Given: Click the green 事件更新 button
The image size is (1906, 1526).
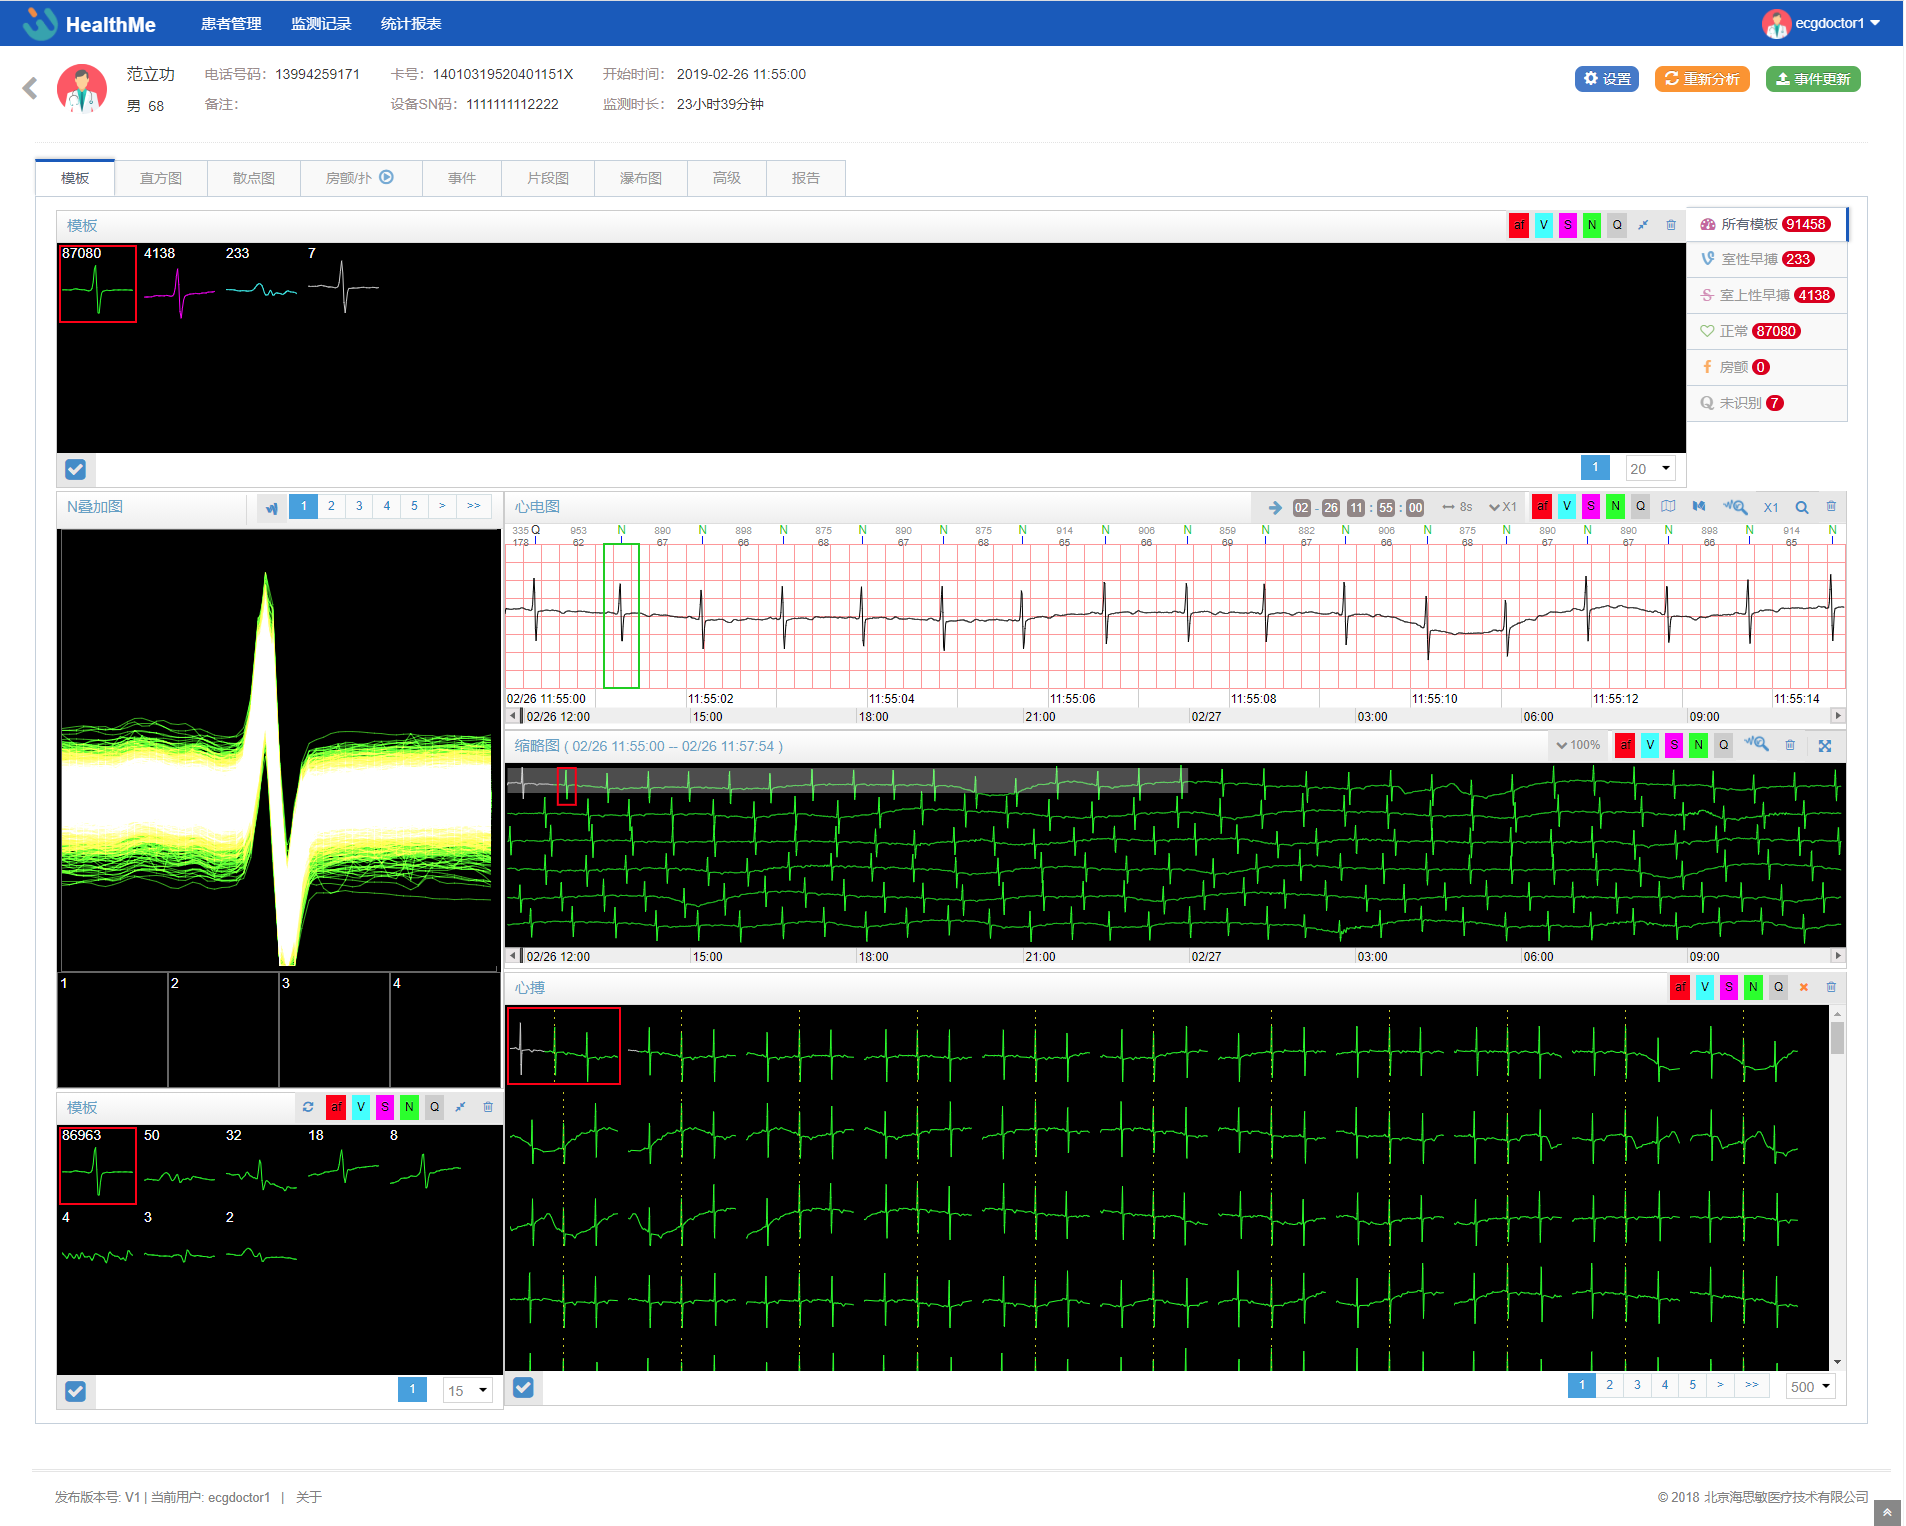Looking at the screenshot, I should (x=1812, y=79).
